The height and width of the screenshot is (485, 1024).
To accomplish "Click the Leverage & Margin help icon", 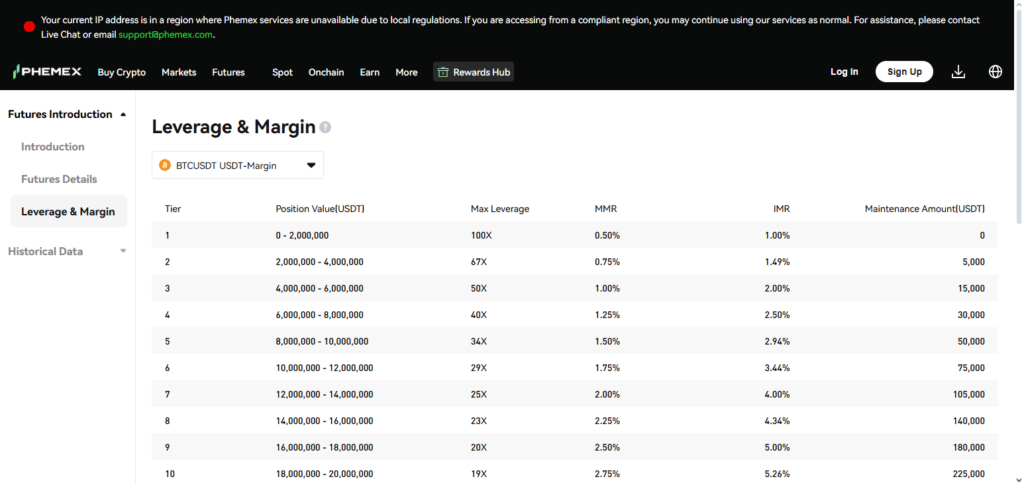I will coord(325,128).
